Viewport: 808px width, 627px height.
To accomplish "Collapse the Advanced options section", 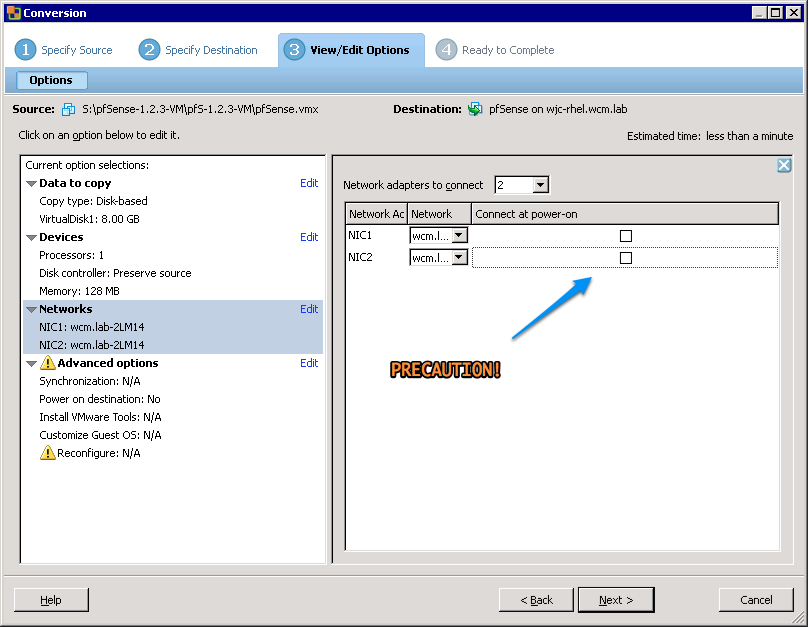I will pyautogui.click(x=31, y=364).
